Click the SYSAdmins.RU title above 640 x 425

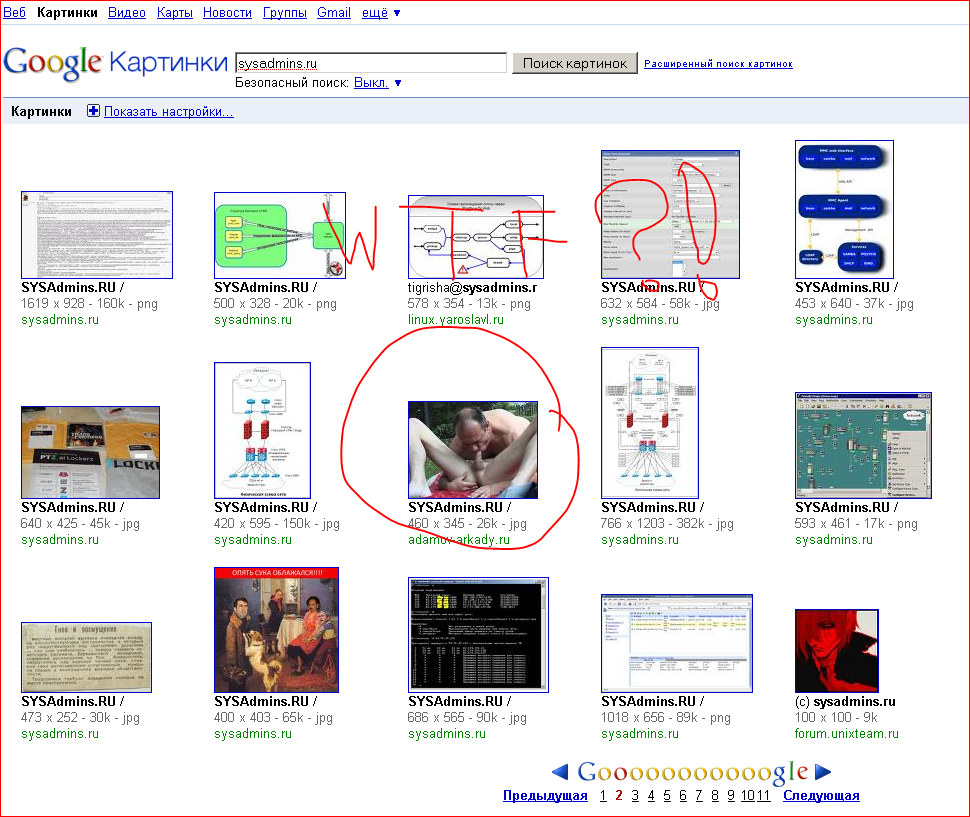point(72,507)
